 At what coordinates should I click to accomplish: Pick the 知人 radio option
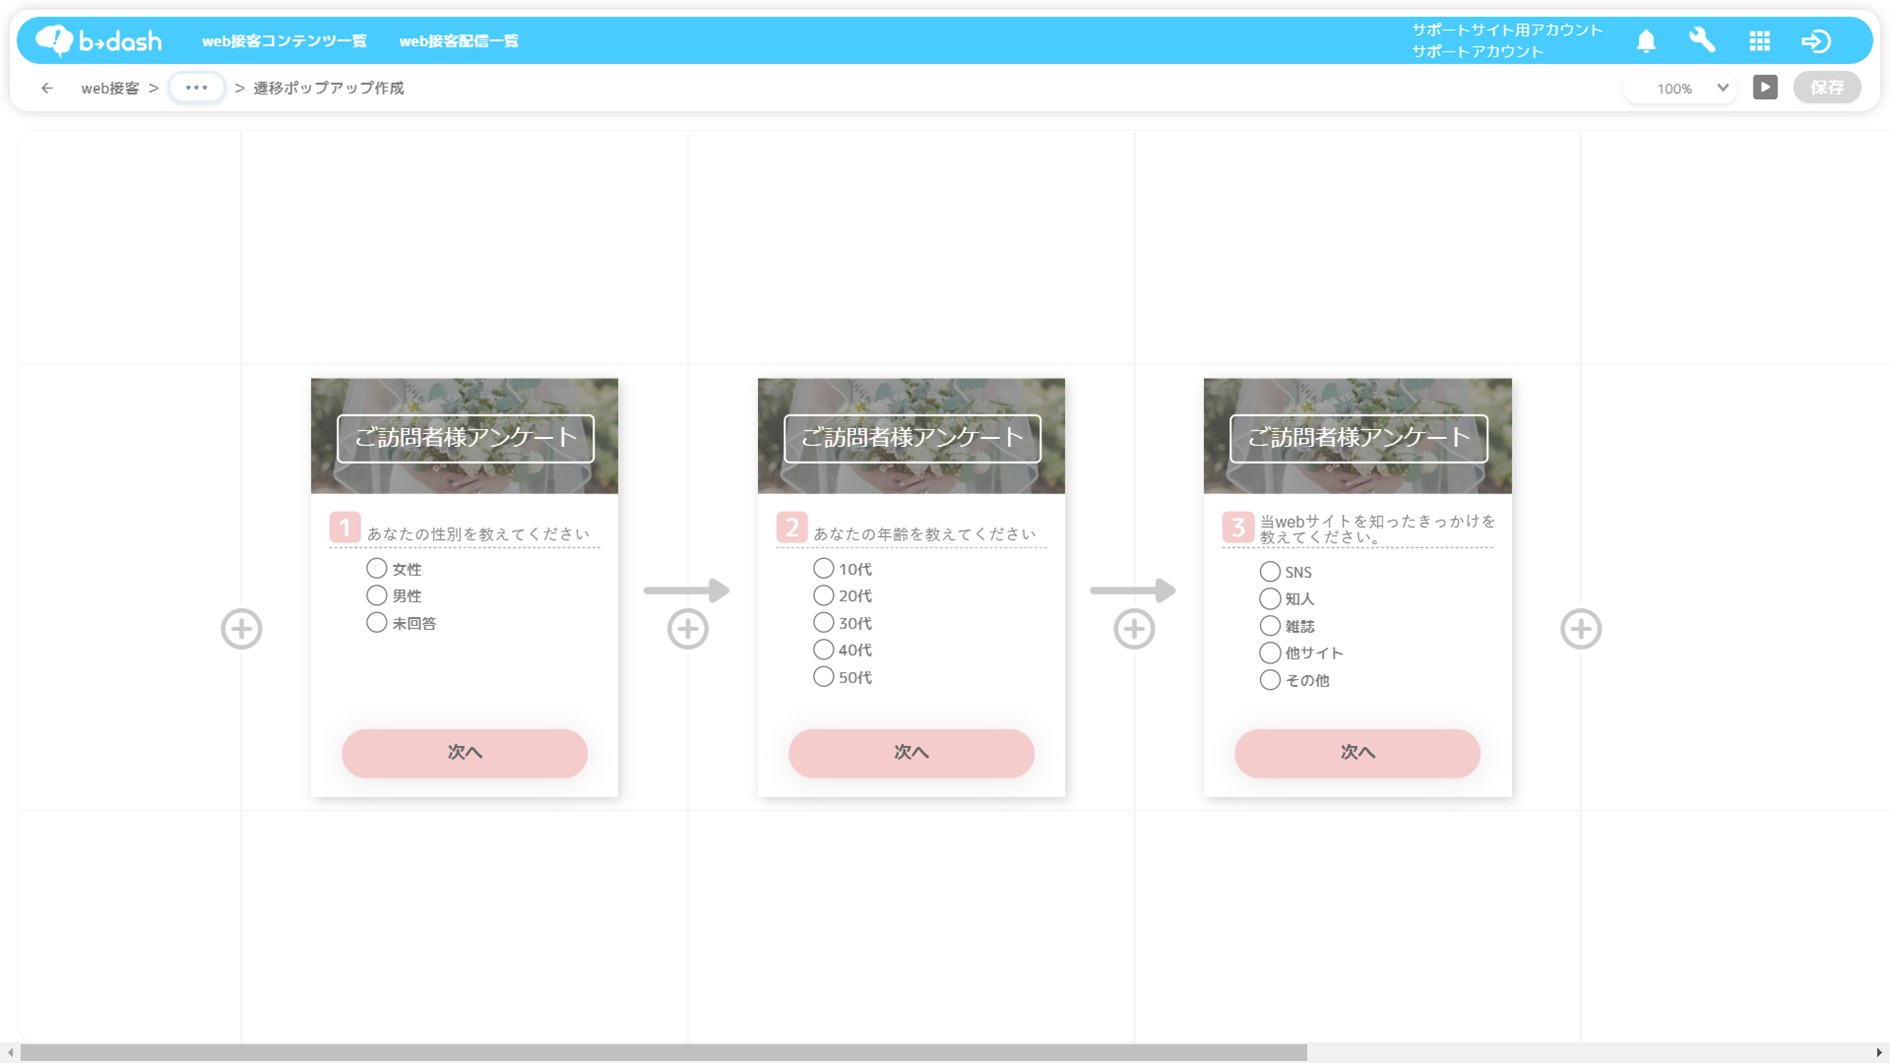(x=1270, y=598)
